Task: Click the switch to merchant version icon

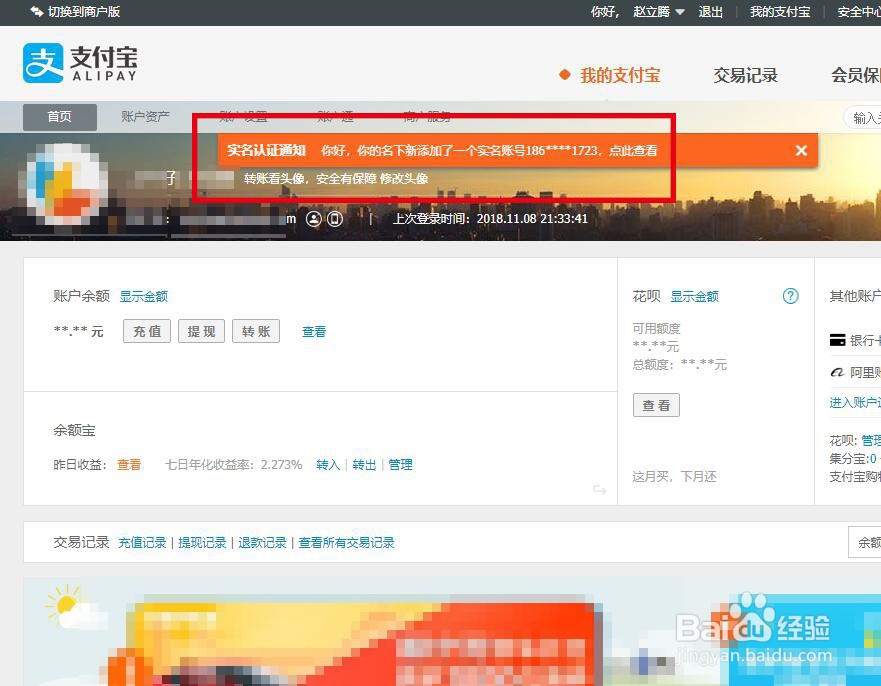Action: pos(37,12)
